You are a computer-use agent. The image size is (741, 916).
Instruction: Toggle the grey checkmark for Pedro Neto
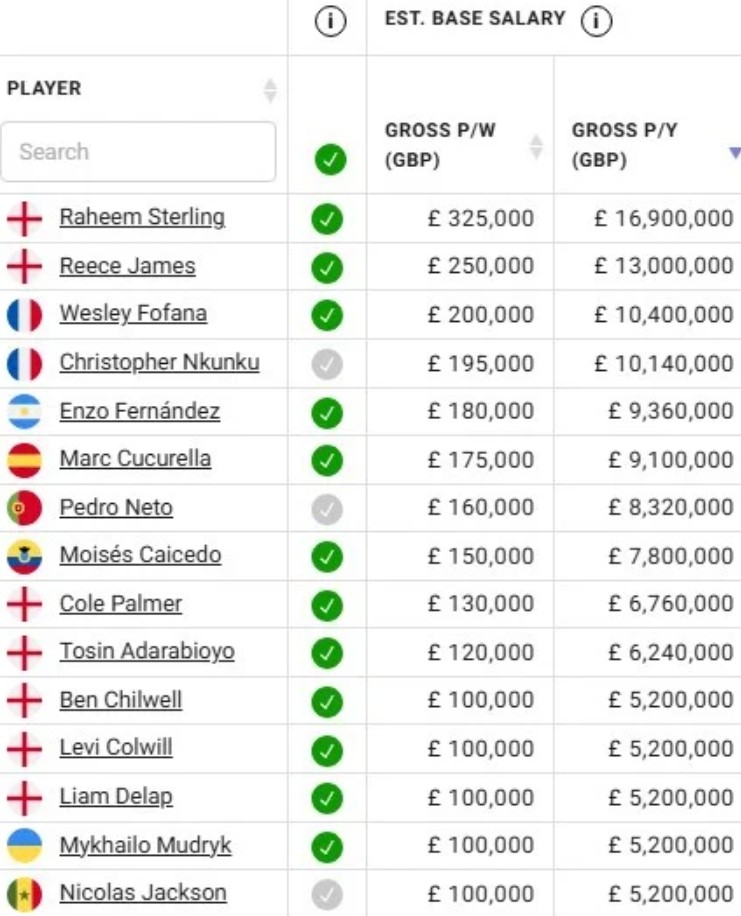coord(327,509)
